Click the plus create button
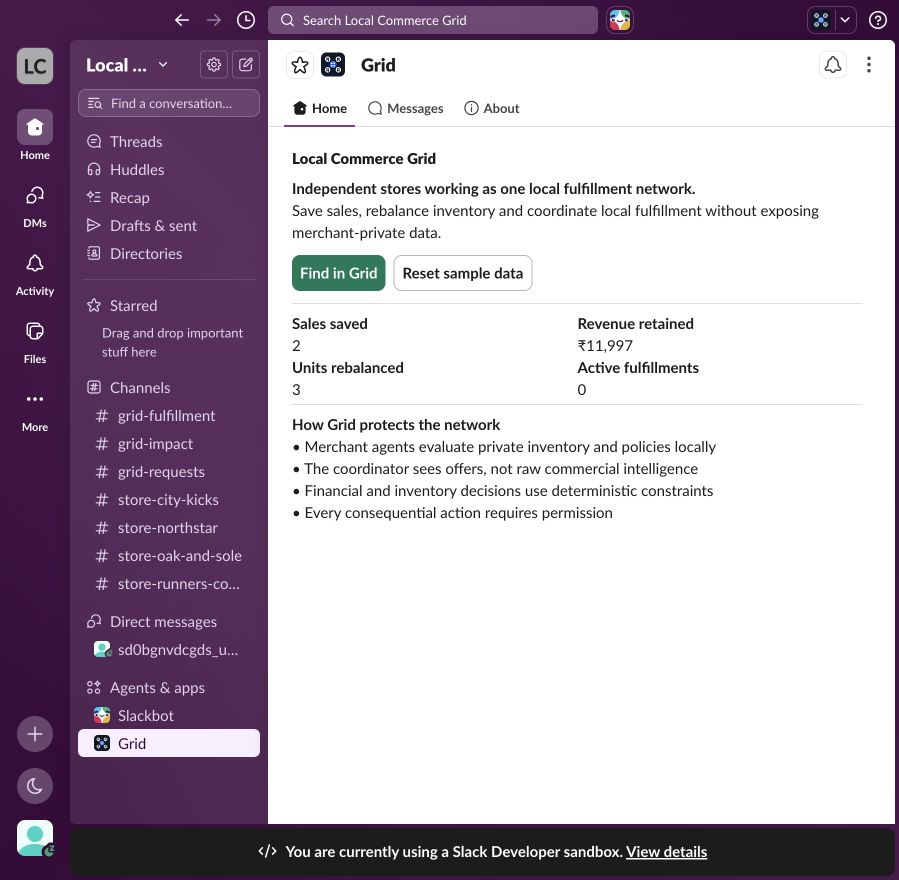Viewport: 899px width, 880px height. click(x=35, y=734)
